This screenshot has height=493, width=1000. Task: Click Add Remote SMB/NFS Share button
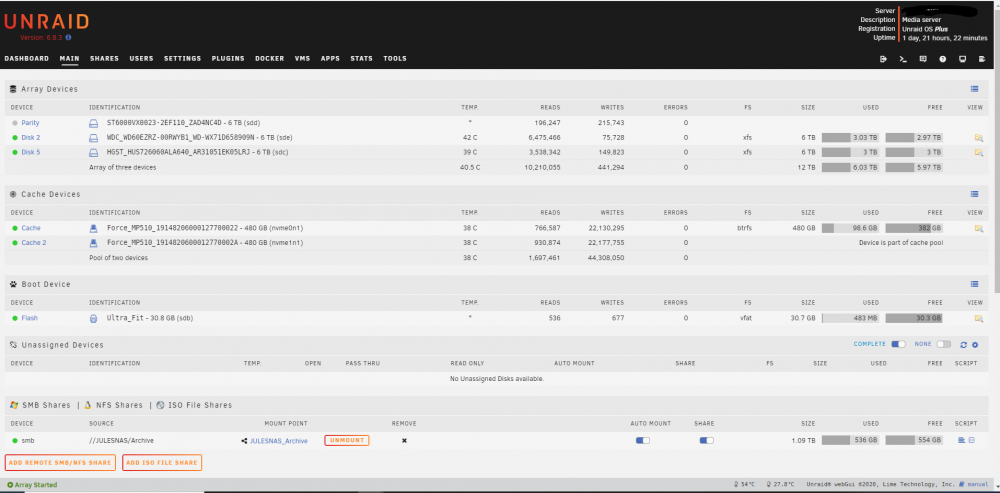click(x=61, y=462)
